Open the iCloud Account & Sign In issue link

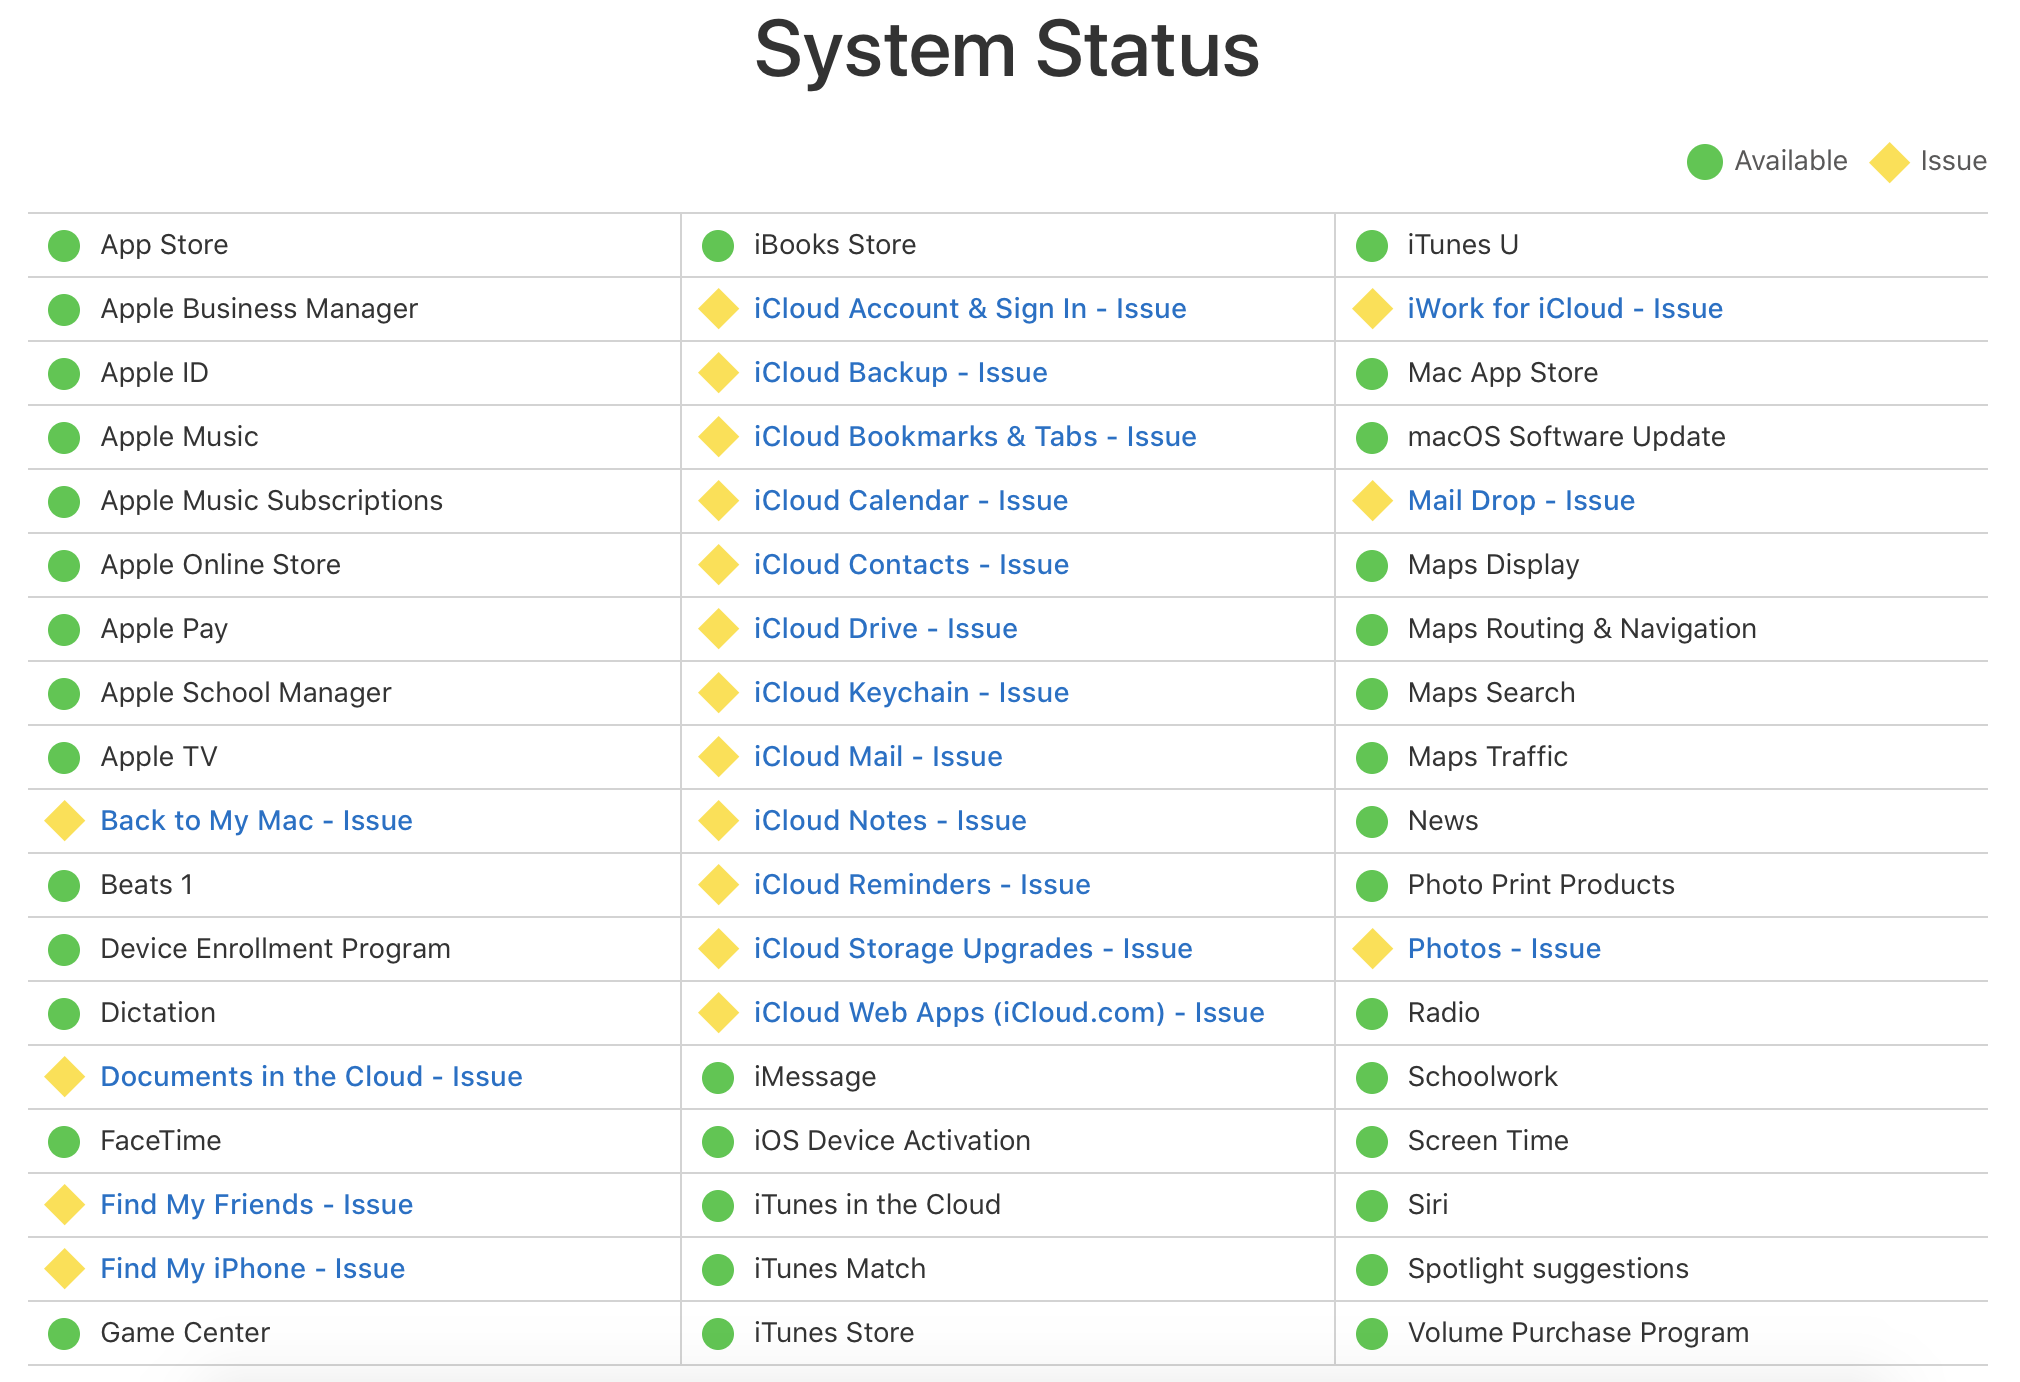[968, 308]
